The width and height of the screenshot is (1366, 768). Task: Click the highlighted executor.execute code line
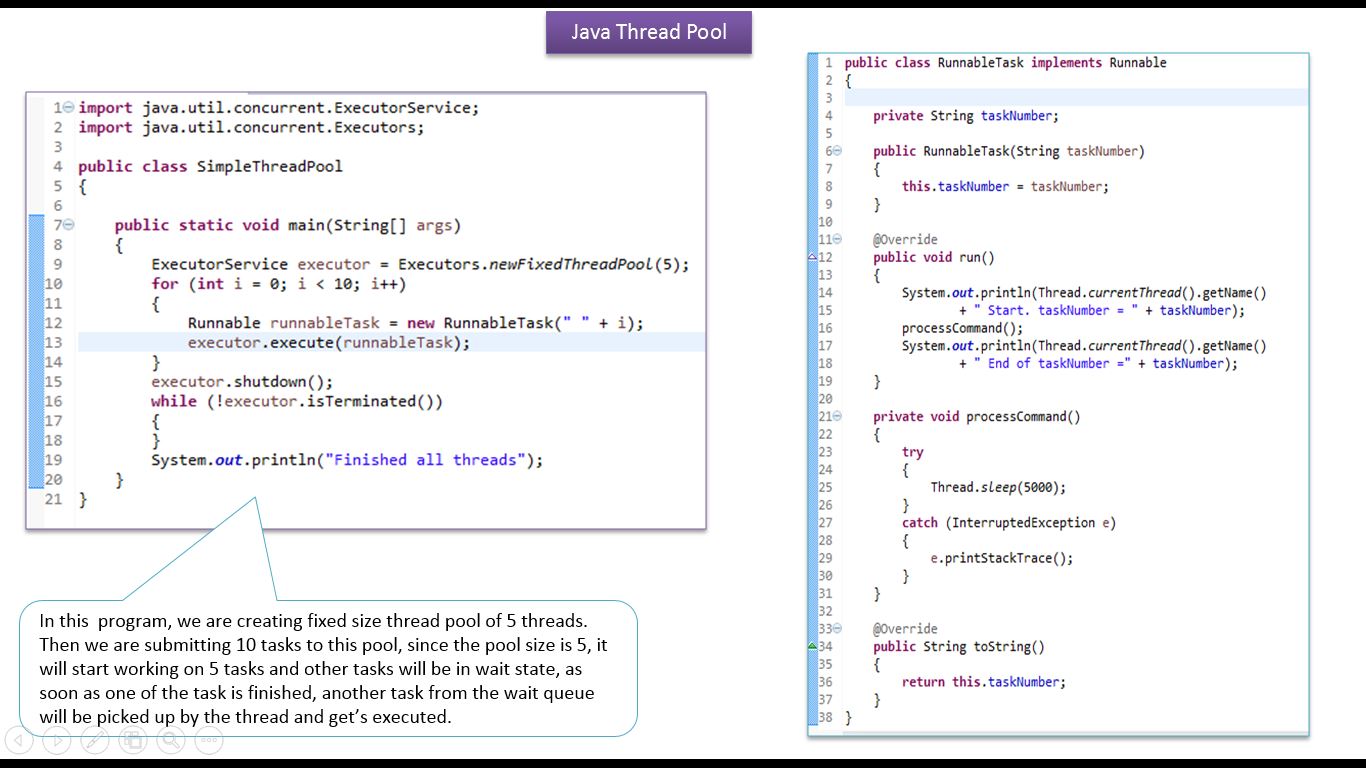click(327, 342)
